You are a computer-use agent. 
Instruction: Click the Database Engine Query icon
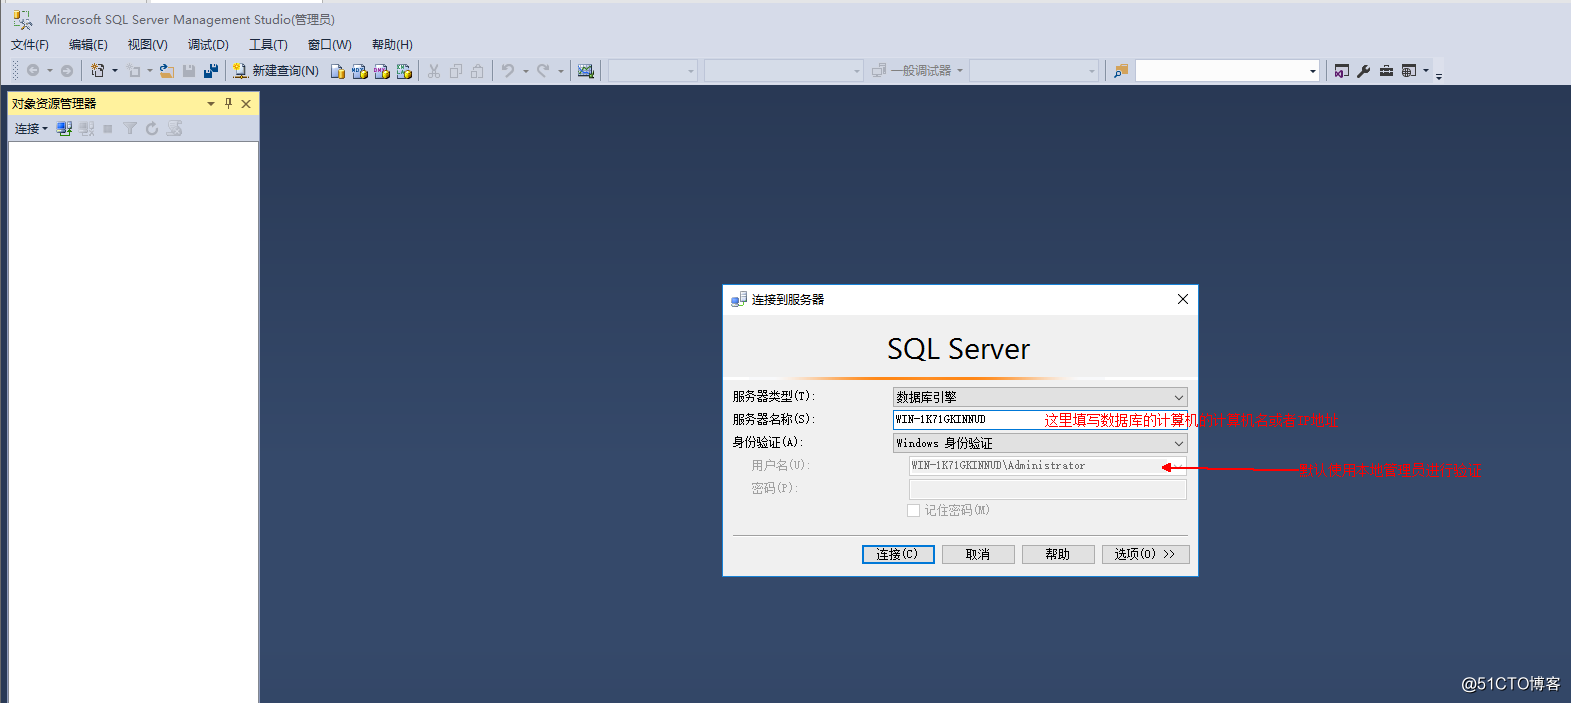(338, 71)
